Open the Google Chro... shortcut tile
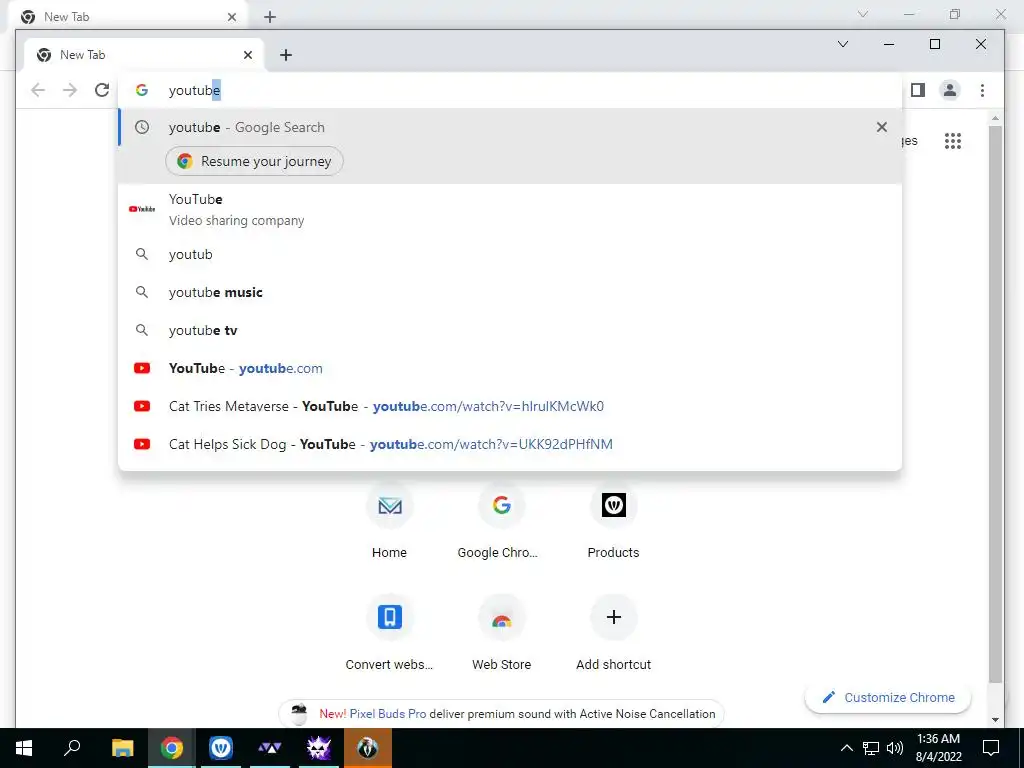Image resolution: width=1024 pixels, height=768 pixels. (x=502, y=522)
